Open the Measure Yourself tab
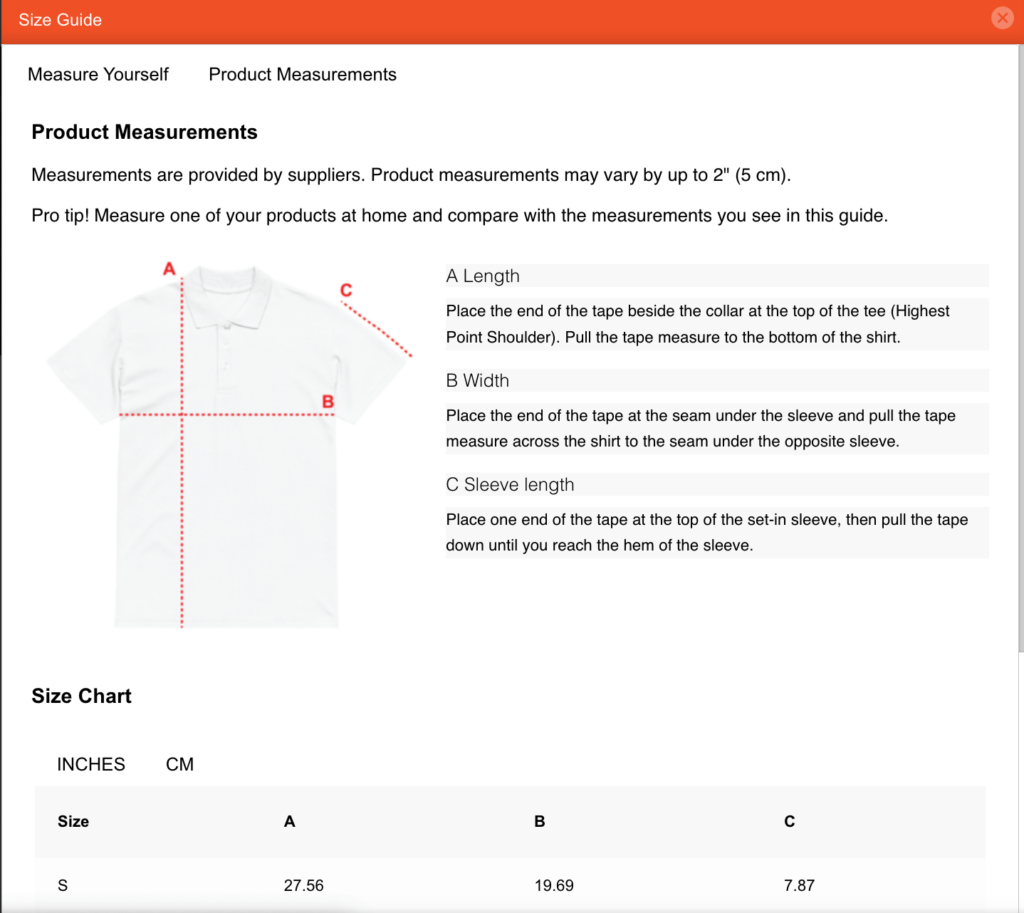The width and height of the screenshot is (1024, 913). (x=98, y=74)
